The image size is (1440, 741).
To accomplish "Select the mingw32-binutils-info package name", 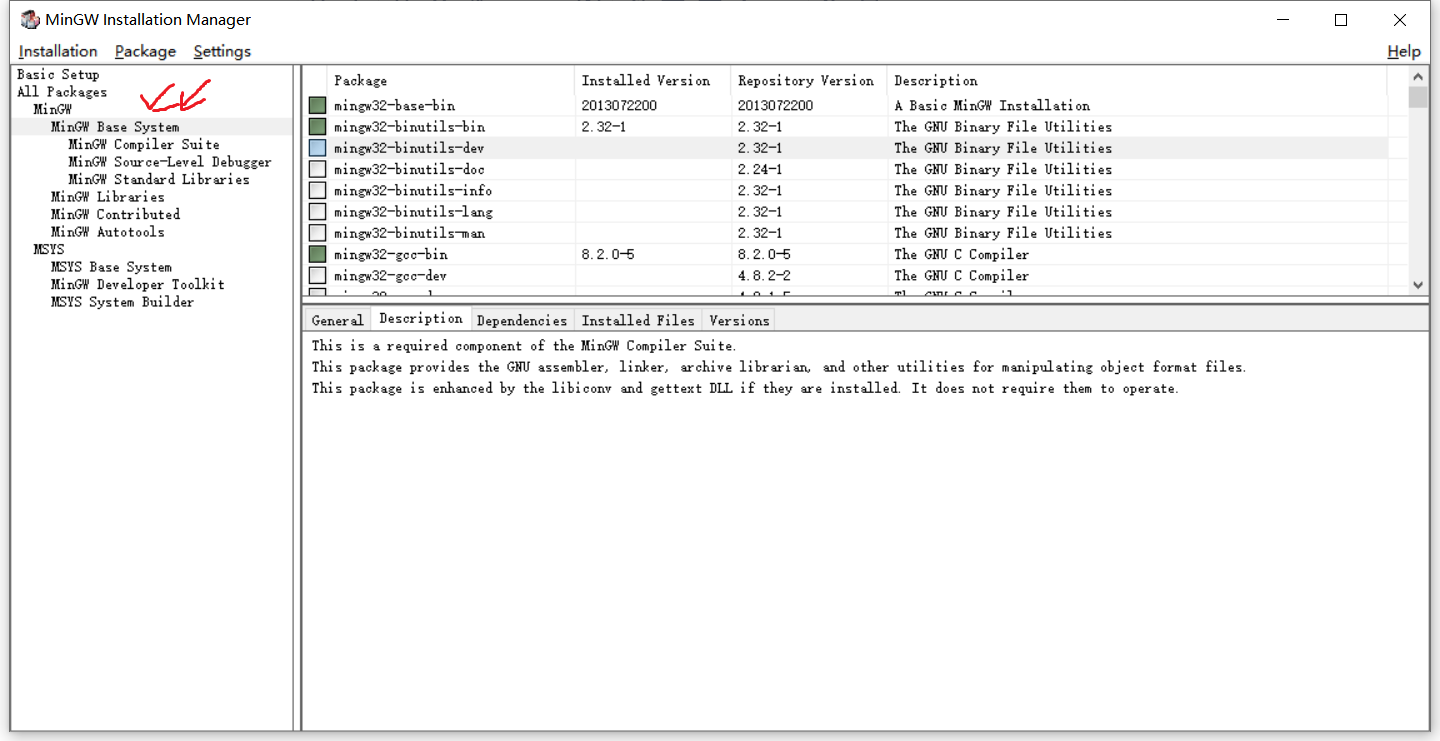I will click(x=413, y=190).
